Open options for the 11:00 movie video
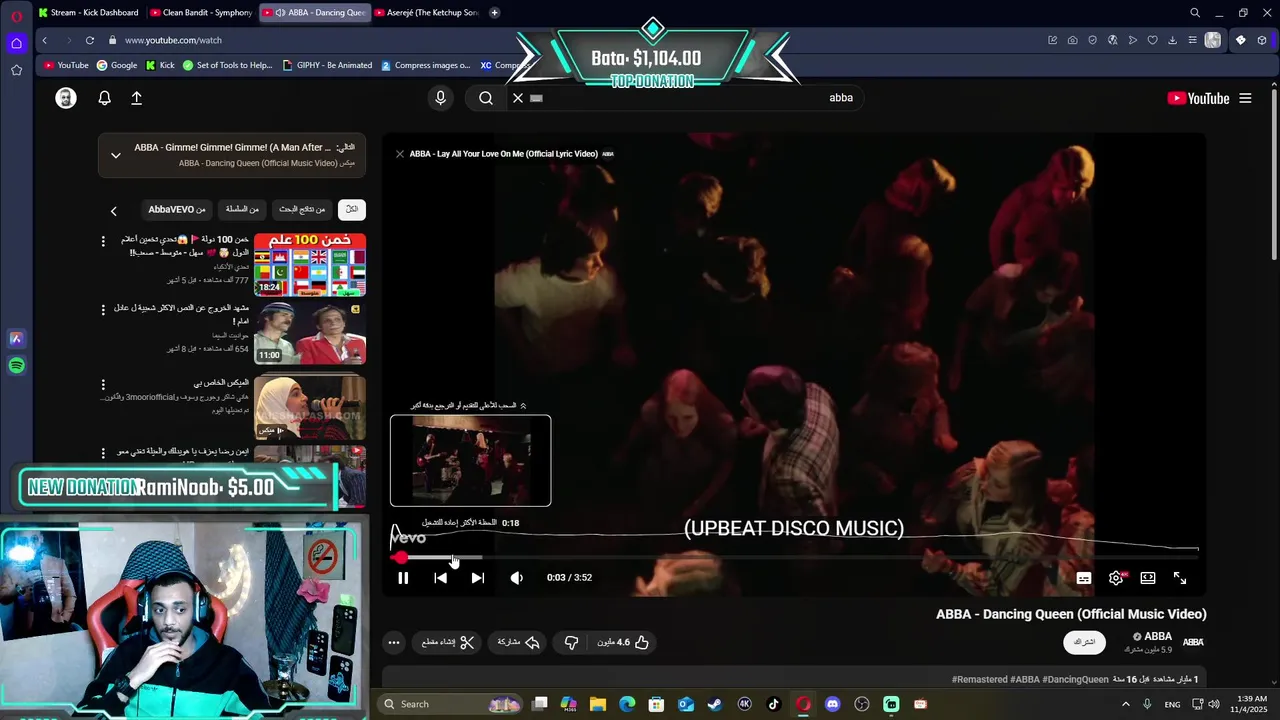The width and height of the screenshot is (1280, 720). pos(102,309)
